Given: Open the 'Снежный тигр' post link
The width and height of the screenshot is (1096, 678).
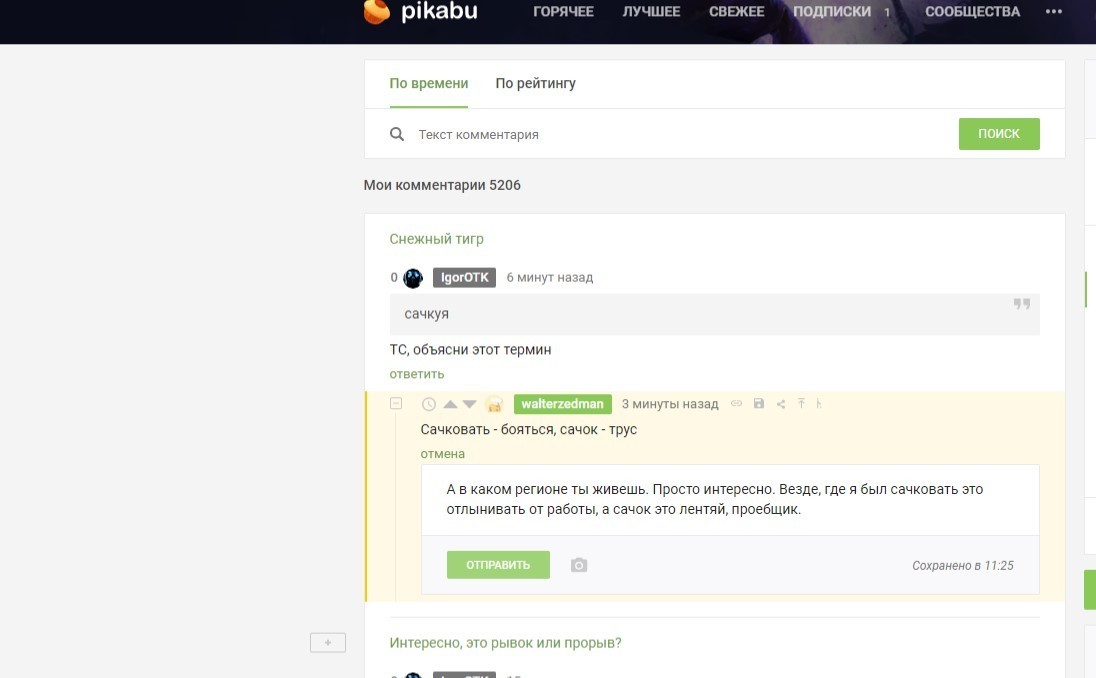Looking at the screenshot, I should tap(436, 239).
